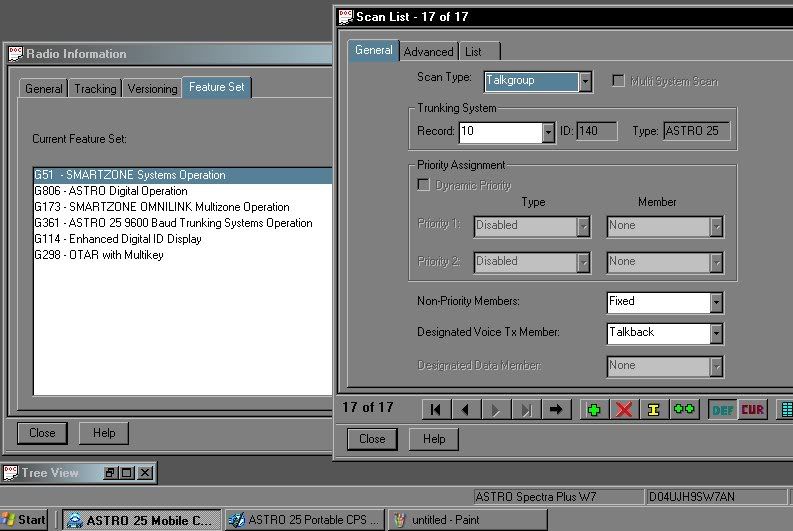The height and width of the screenshot is (531, 793).
Task: Open Radio Information Tracking tab
Action: (x=95, y=88)
